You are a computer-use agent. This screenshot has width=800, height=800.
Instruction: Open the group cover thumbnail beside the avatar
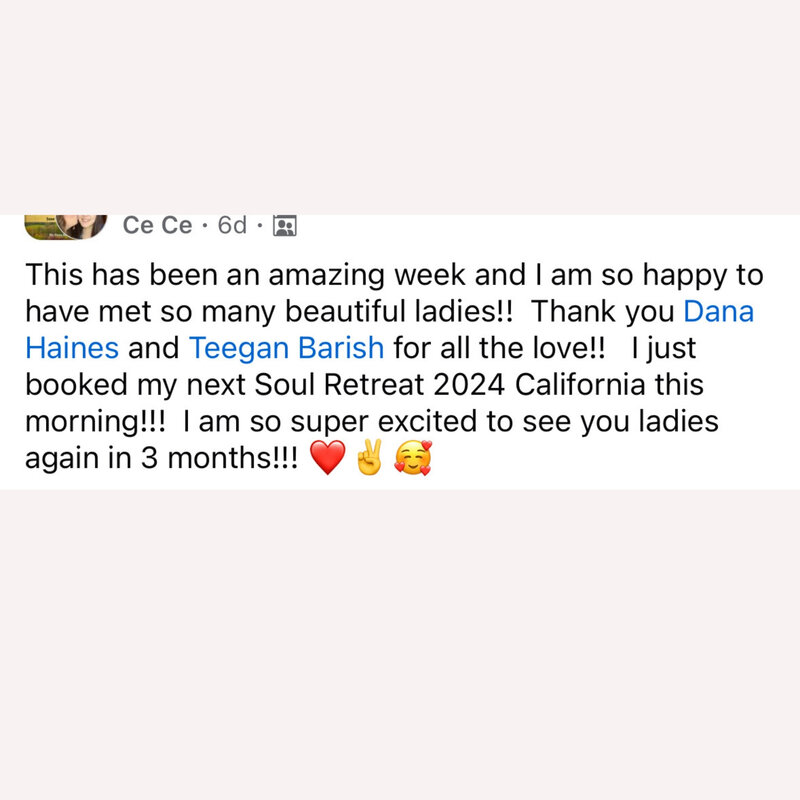[x=40, y=227]
